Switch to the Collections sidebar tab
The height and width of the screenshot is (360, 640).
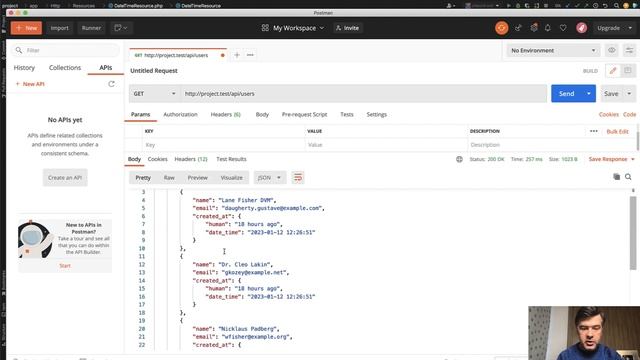65,68
